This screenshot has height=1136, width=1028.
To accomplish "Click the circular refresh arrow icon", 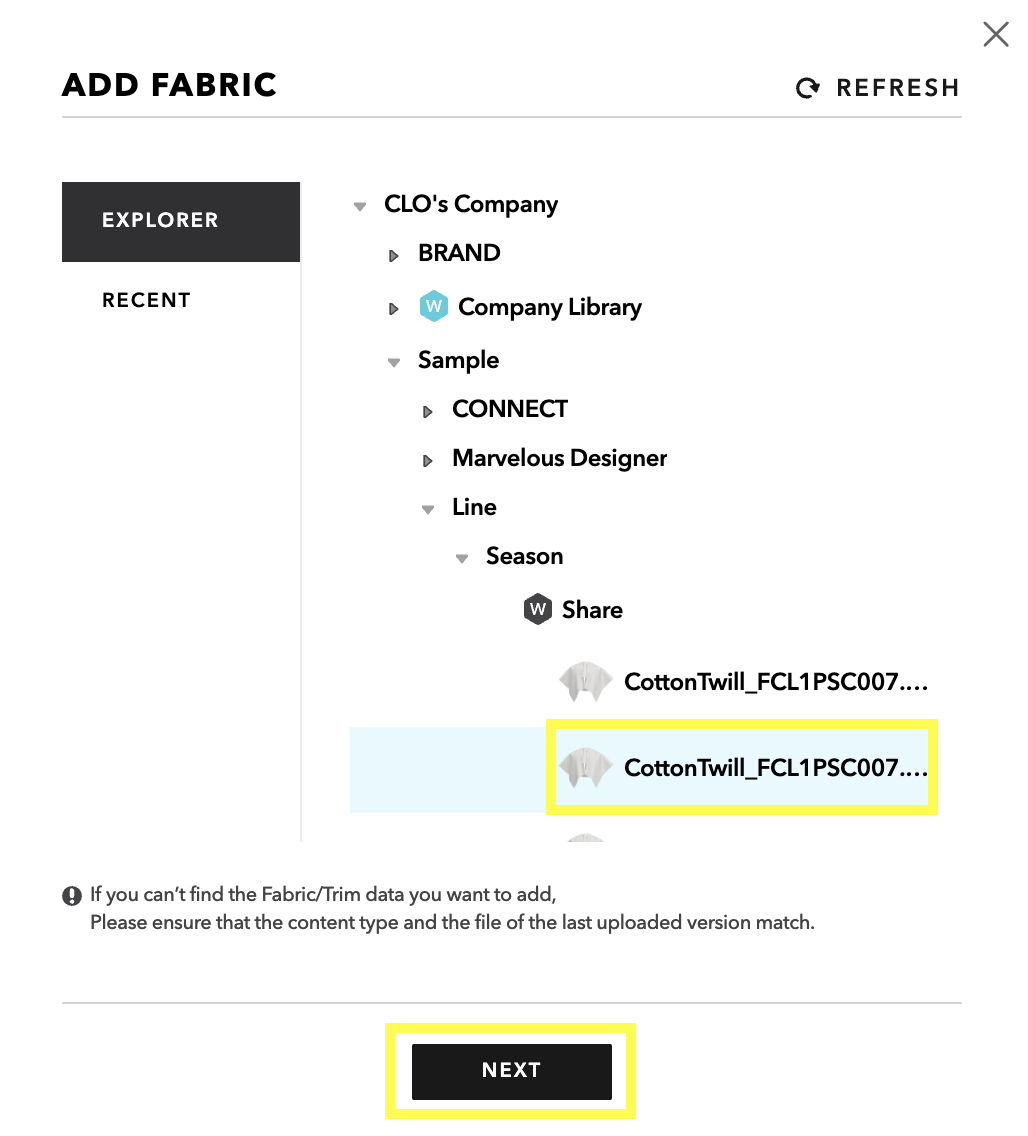I will click(807, 88).
